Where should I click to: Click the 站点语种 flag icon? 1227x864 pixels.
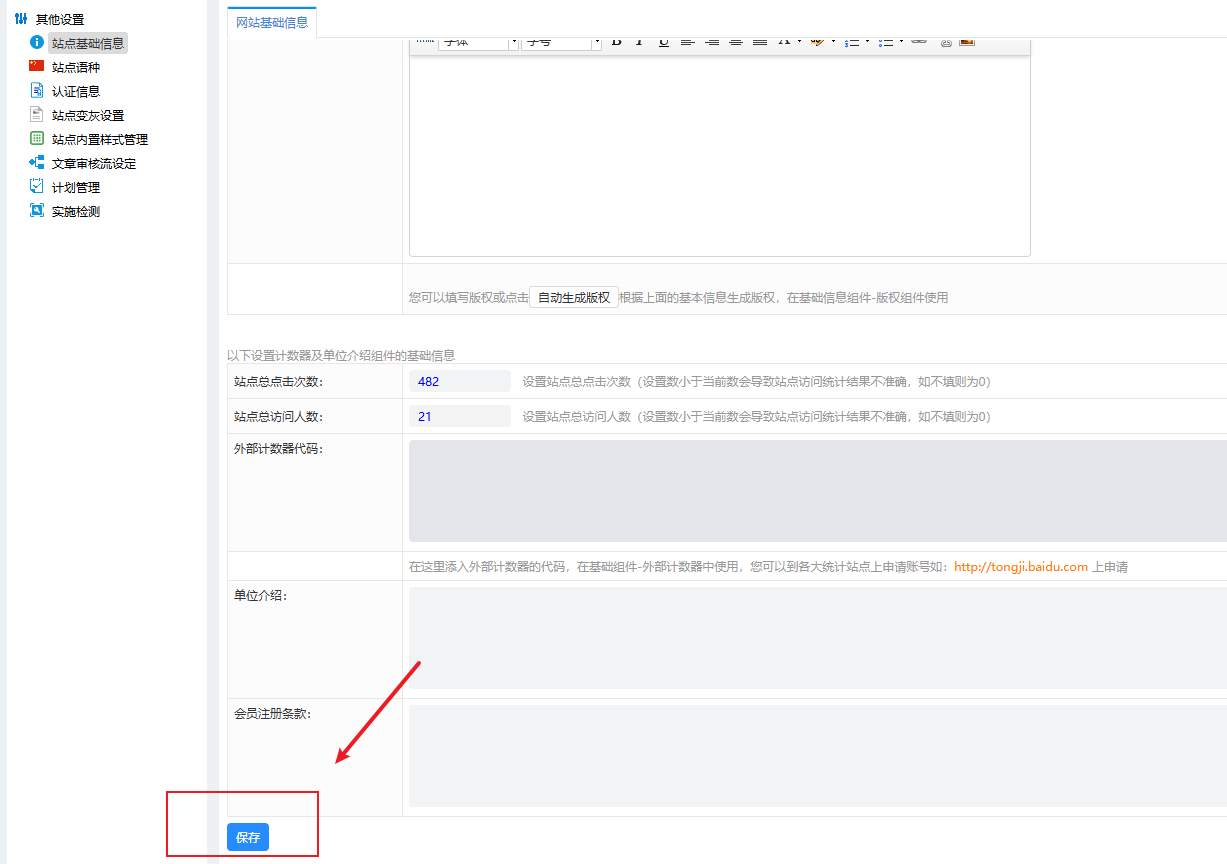click(37, 66)
